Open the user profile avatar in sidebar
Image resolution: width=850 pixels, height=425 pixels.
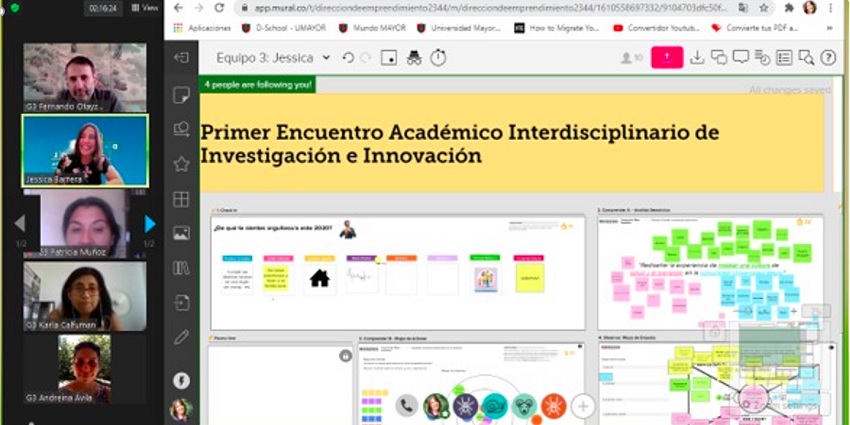click(181, 410)
